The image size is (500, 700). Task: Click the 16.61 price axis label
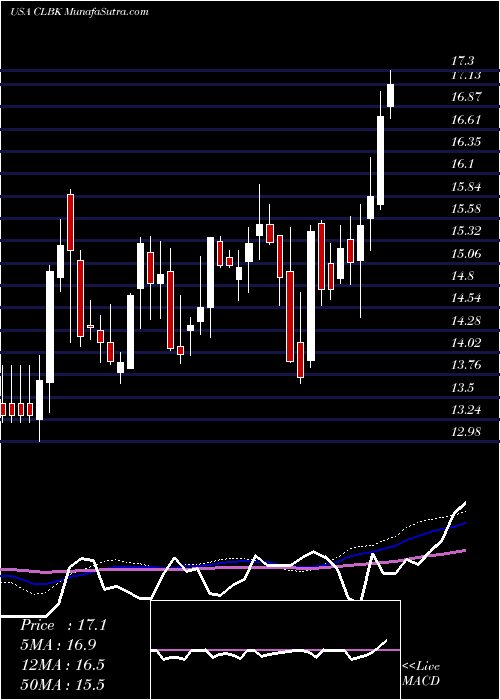tap(466, 119)
